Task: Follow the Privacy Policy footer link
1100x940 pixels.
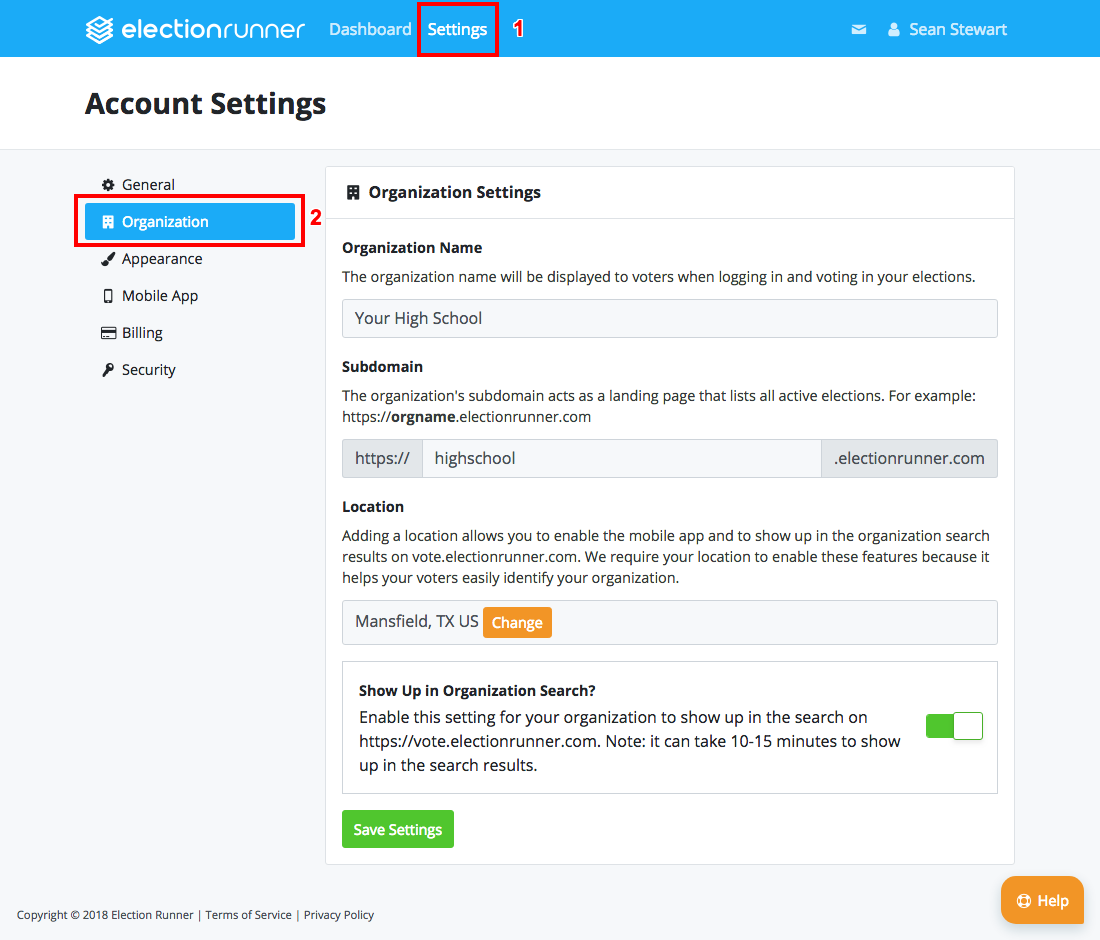Action: point(339,915)
